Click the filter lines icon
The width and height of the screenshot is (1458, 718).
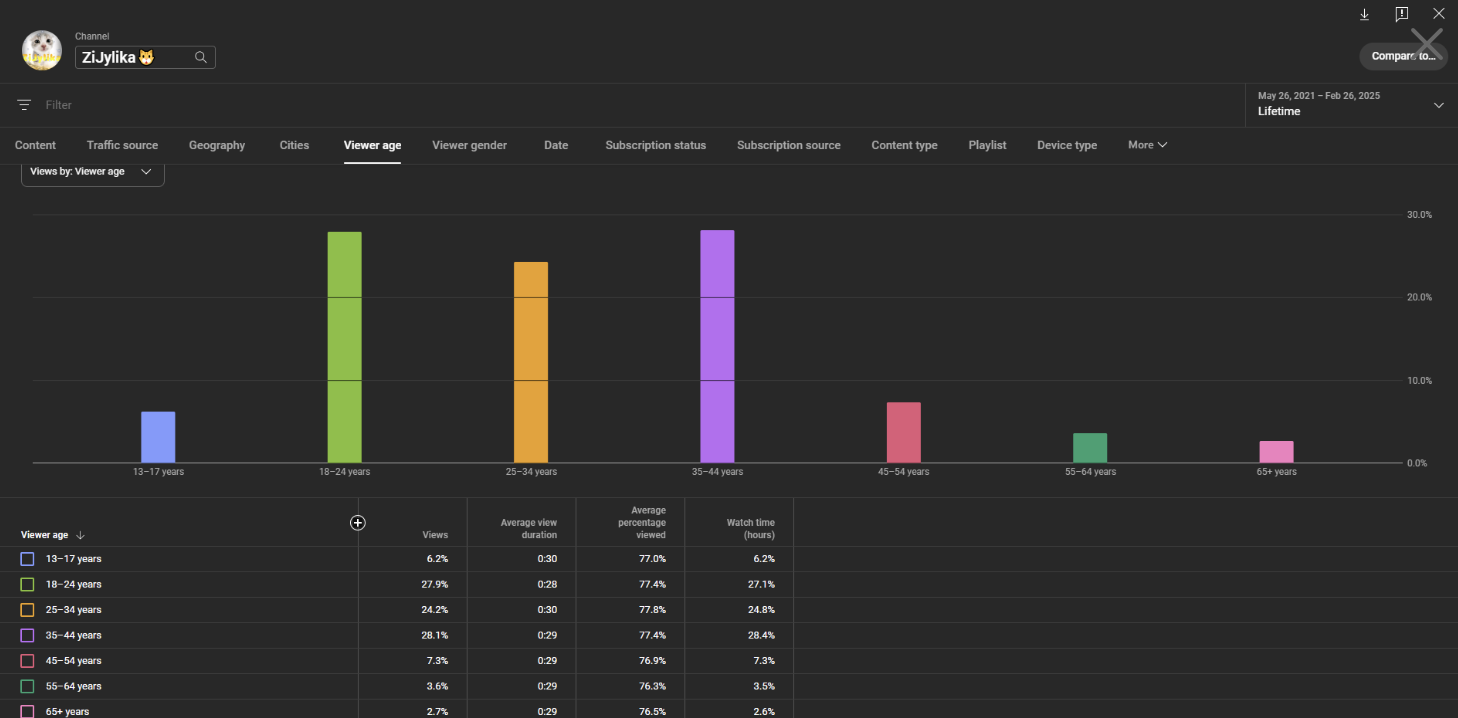click(24, 105)
